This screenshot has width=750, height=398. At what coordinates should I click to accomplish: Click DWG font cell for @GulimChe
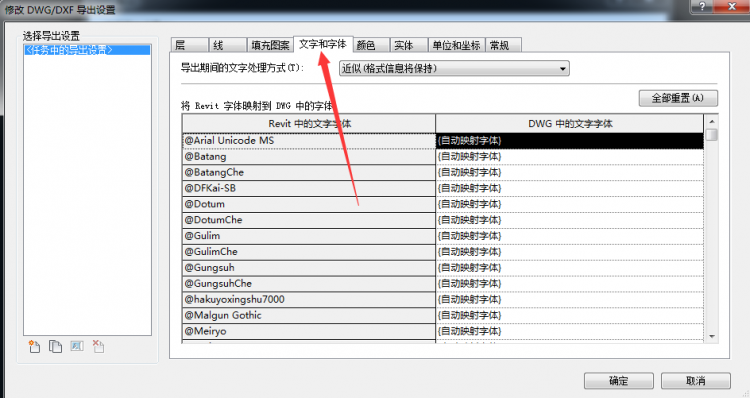pos(570,252)
